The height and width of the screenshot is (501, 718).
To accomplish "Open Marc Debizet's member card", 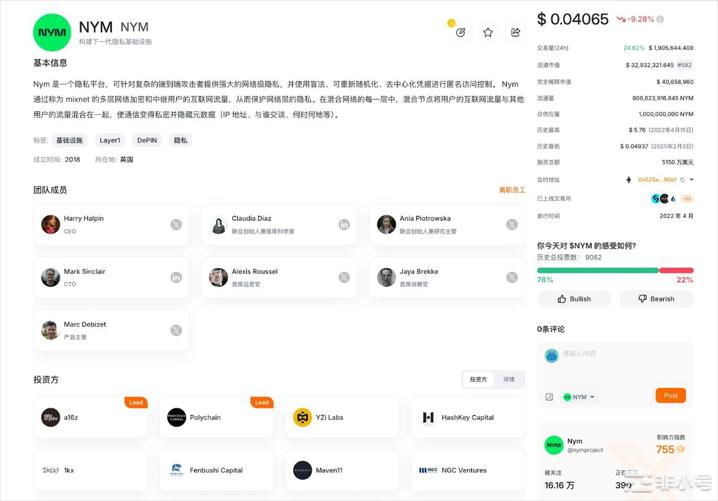I will (111, 330).
